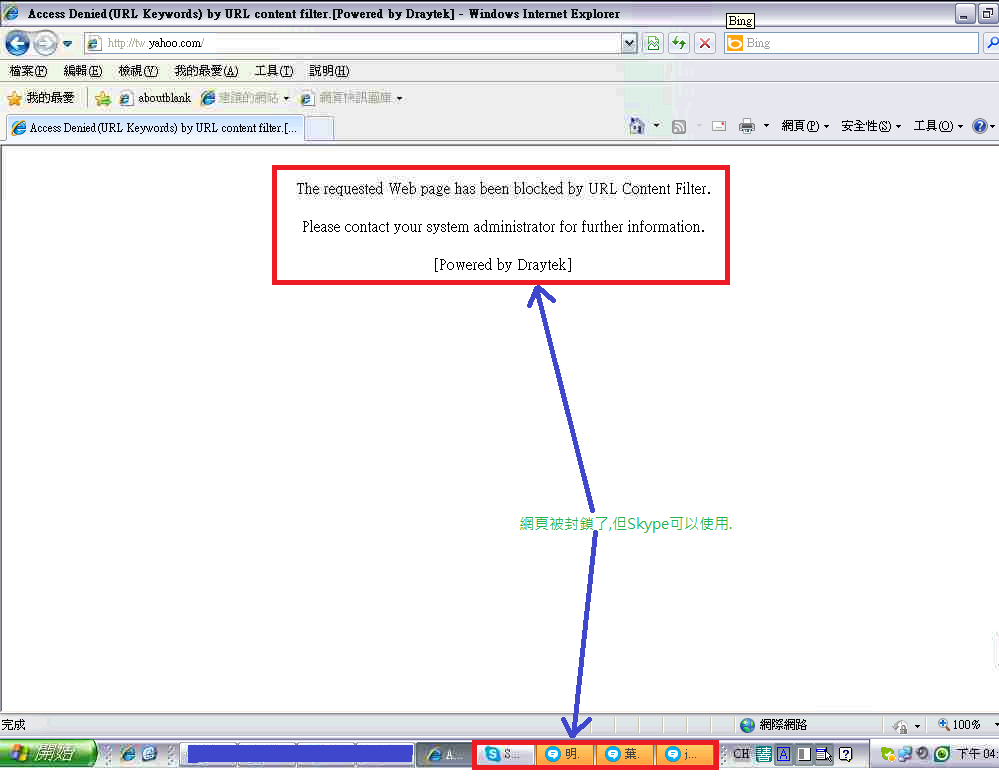Click the Read Mail envelope icon
This screenshot has height=779, width=999.
[719, 126]
